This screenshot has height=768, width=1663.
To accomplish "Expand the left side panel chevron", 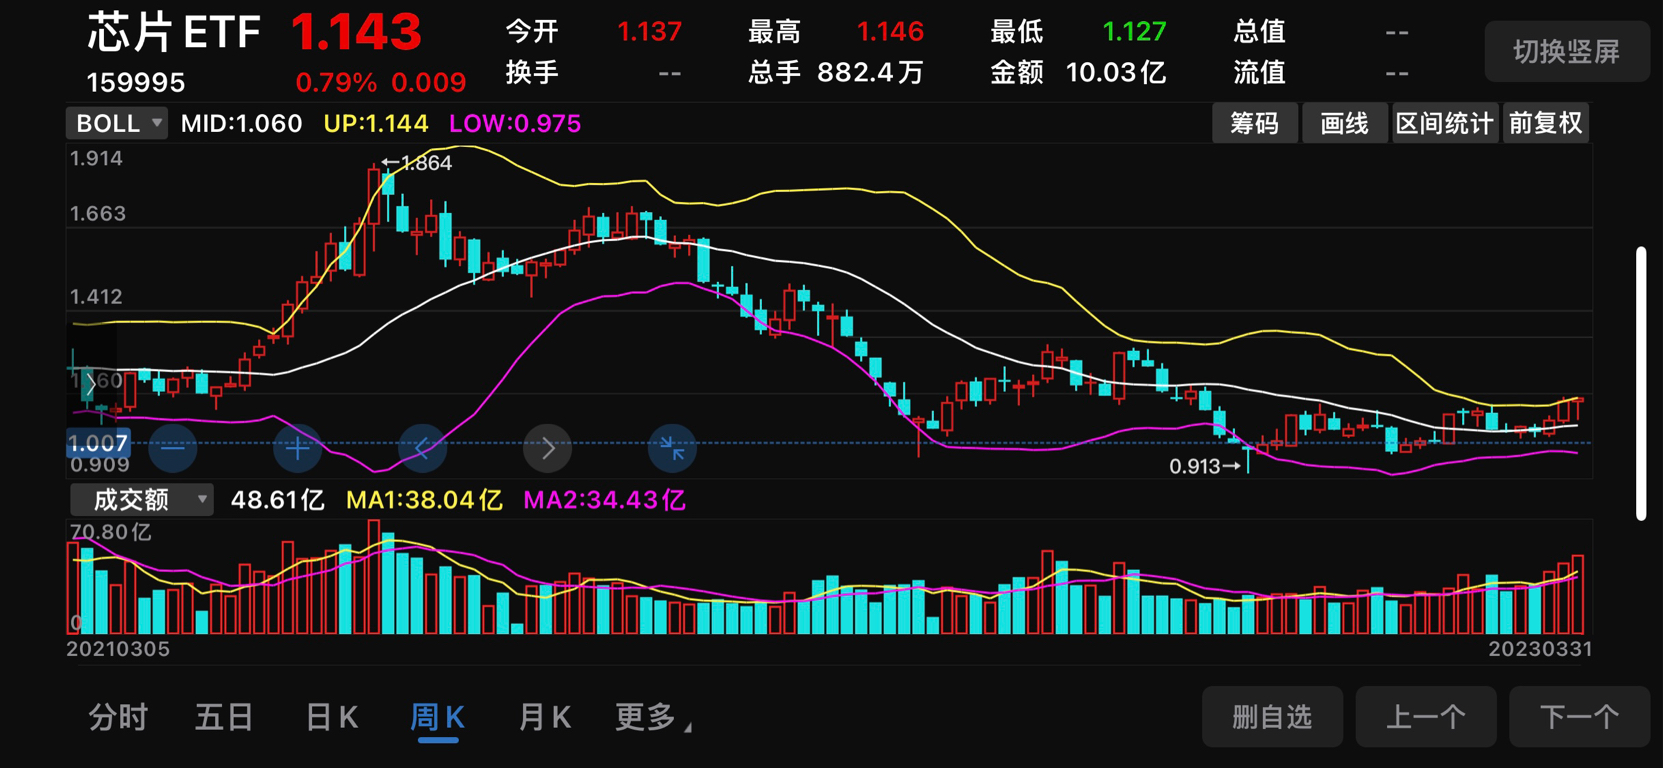I will pyautogui.click(x=90, y=383).
